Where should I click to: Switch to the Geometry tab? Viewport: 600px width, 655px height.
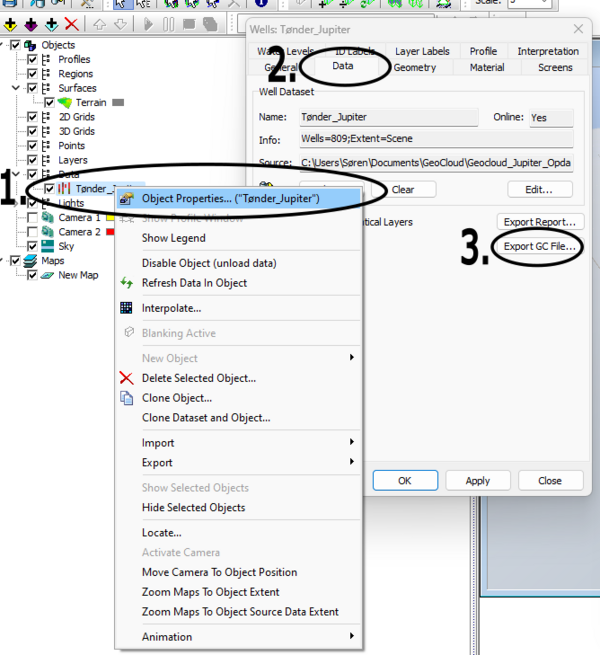point(414,67)
